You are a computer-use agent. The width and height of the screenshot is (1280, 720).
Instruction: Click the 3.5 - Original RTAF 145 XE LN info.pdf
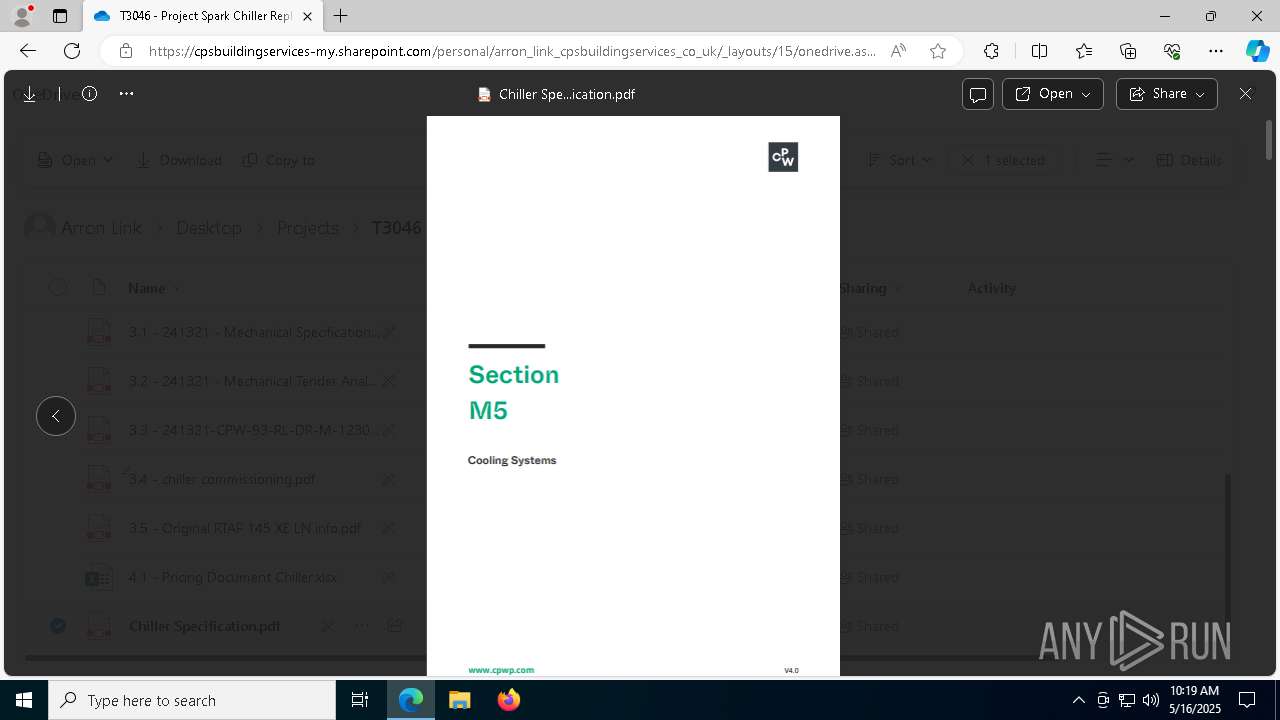pyautogui.click(x=244, y=528)
